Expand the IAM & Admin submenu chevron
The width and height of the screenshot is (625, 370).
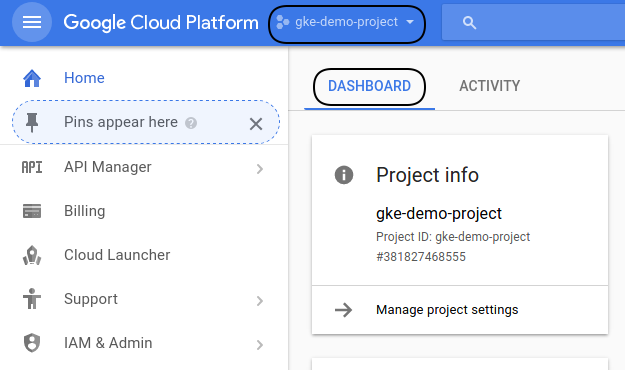pyautogui.click(x=260, y=344)
